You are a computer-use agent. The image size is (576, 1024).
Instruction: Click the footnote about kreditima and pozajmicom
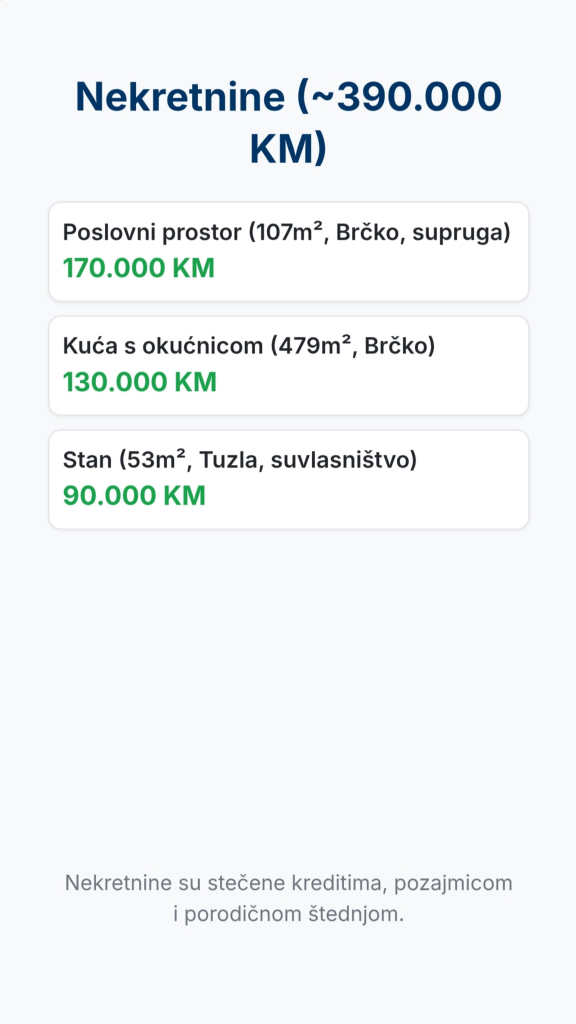pyautogui.click(x=288, y=899)
